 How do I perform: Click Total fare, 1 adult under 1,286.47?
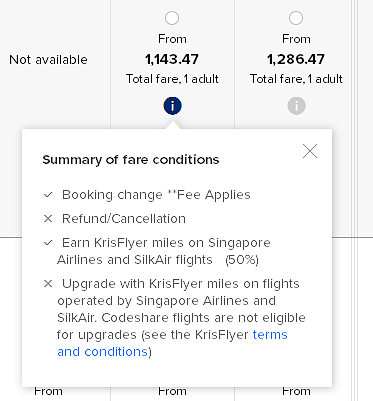point(296,79)
